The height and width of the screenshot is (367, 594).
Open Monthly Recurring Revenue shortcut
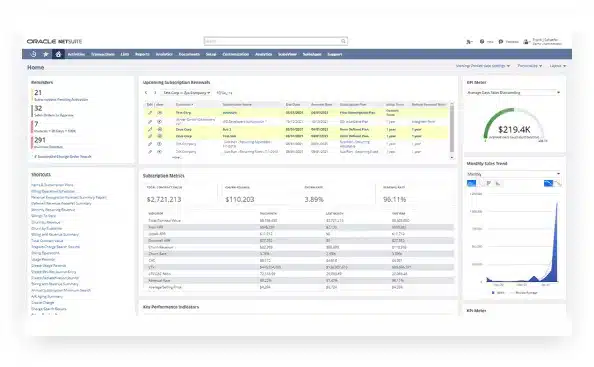click(x=53, y=209)
